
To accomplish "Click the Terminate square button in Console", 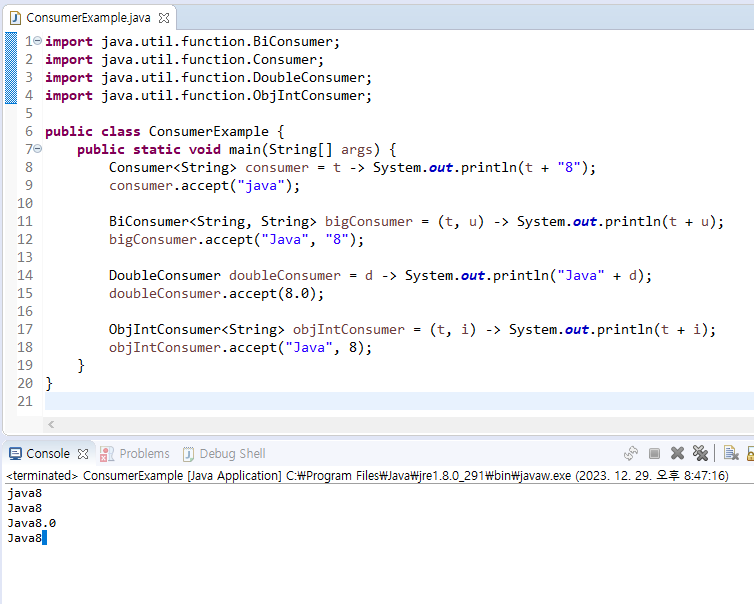I will tap(654, 453).
